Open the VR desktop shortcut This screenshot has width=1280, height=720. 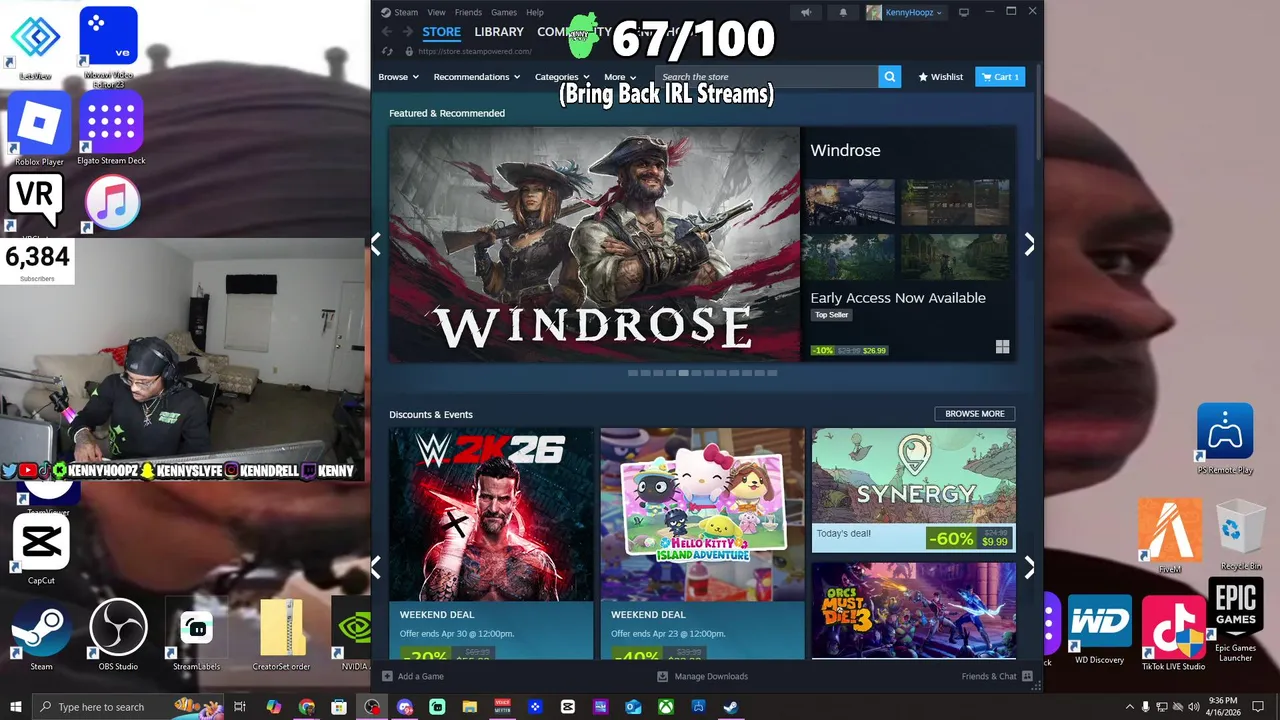[35, 203]
